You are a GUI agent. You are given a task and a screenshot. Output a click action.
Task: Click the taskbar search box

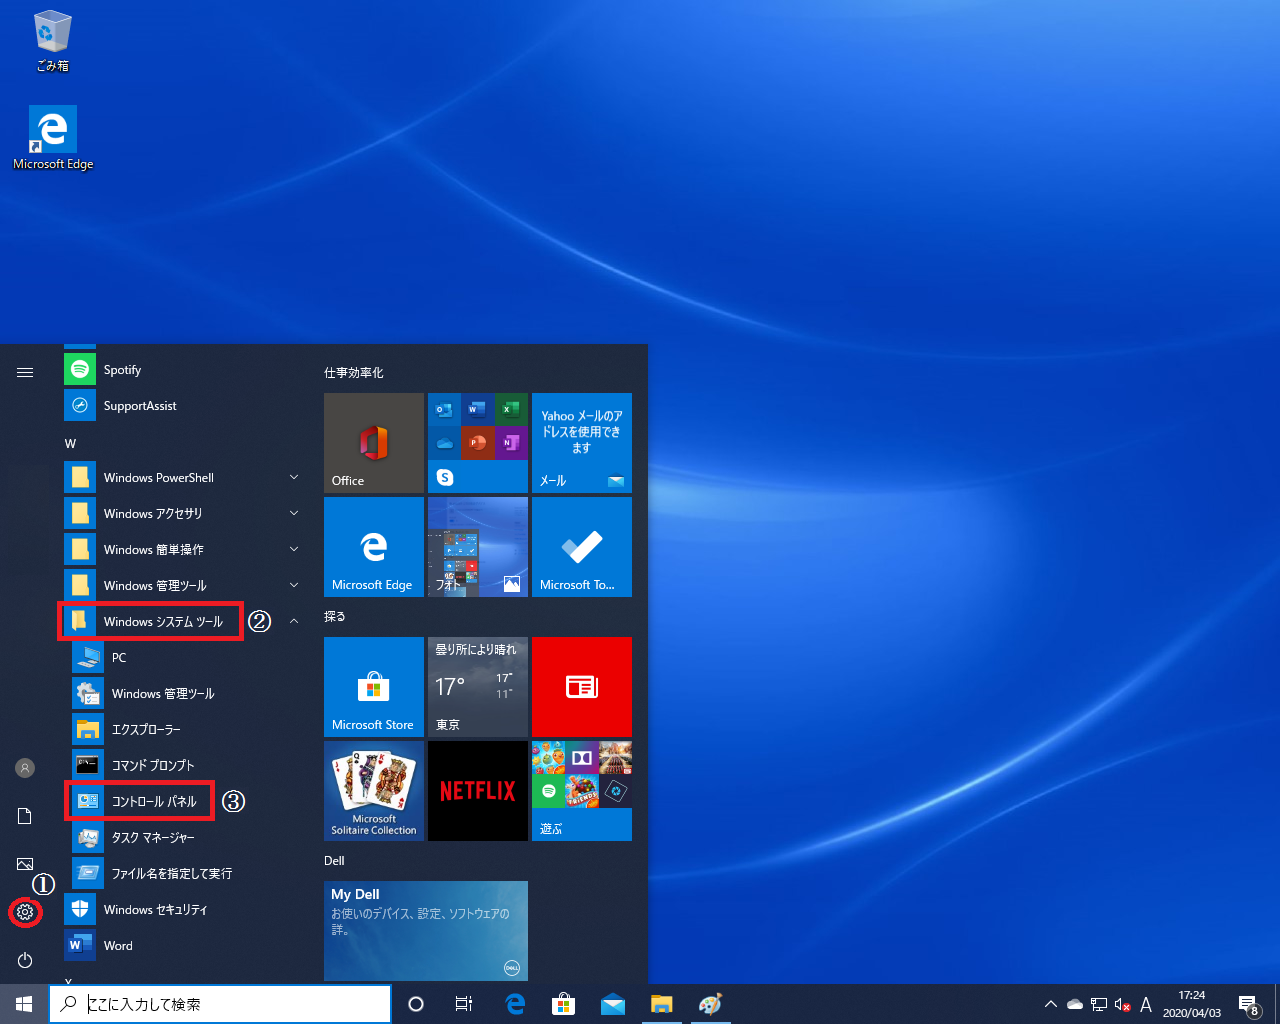coord(220,1004)
